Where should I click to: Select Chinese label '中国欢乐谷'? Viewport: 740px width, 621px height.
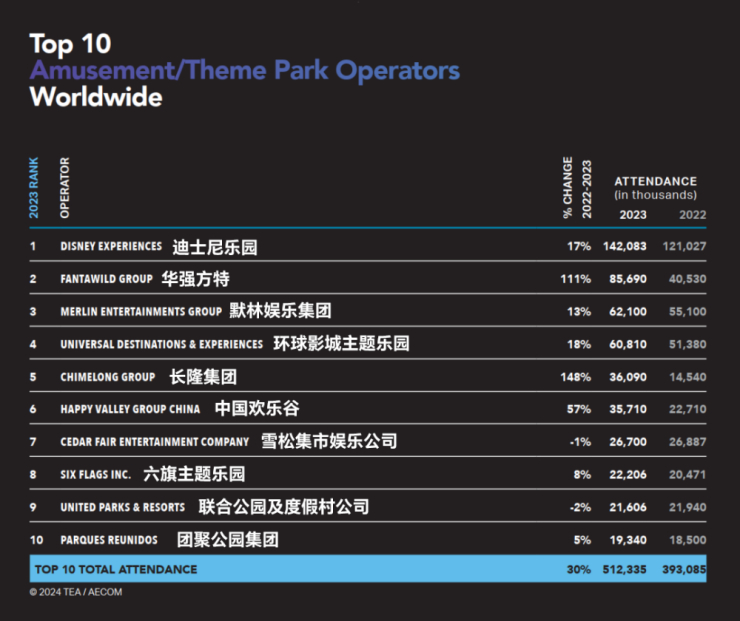257,409
